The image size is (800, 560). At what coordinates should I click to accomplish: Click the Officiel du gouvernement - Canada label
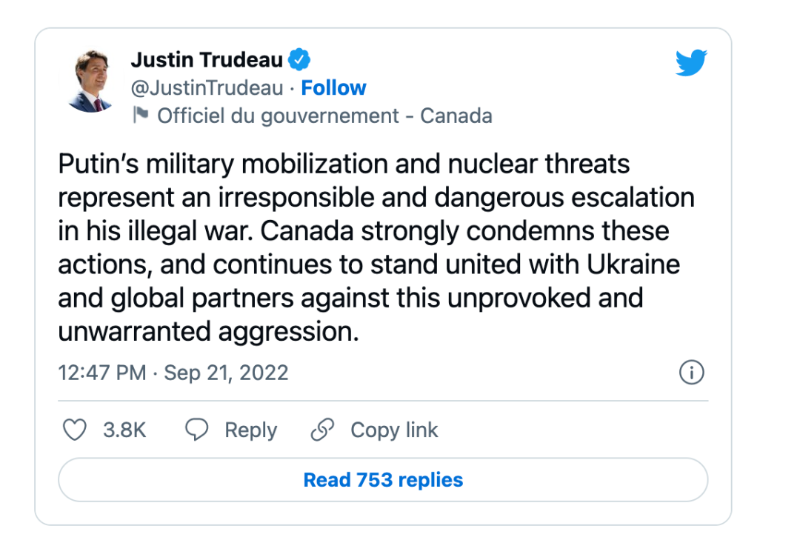tap(324, 116)
